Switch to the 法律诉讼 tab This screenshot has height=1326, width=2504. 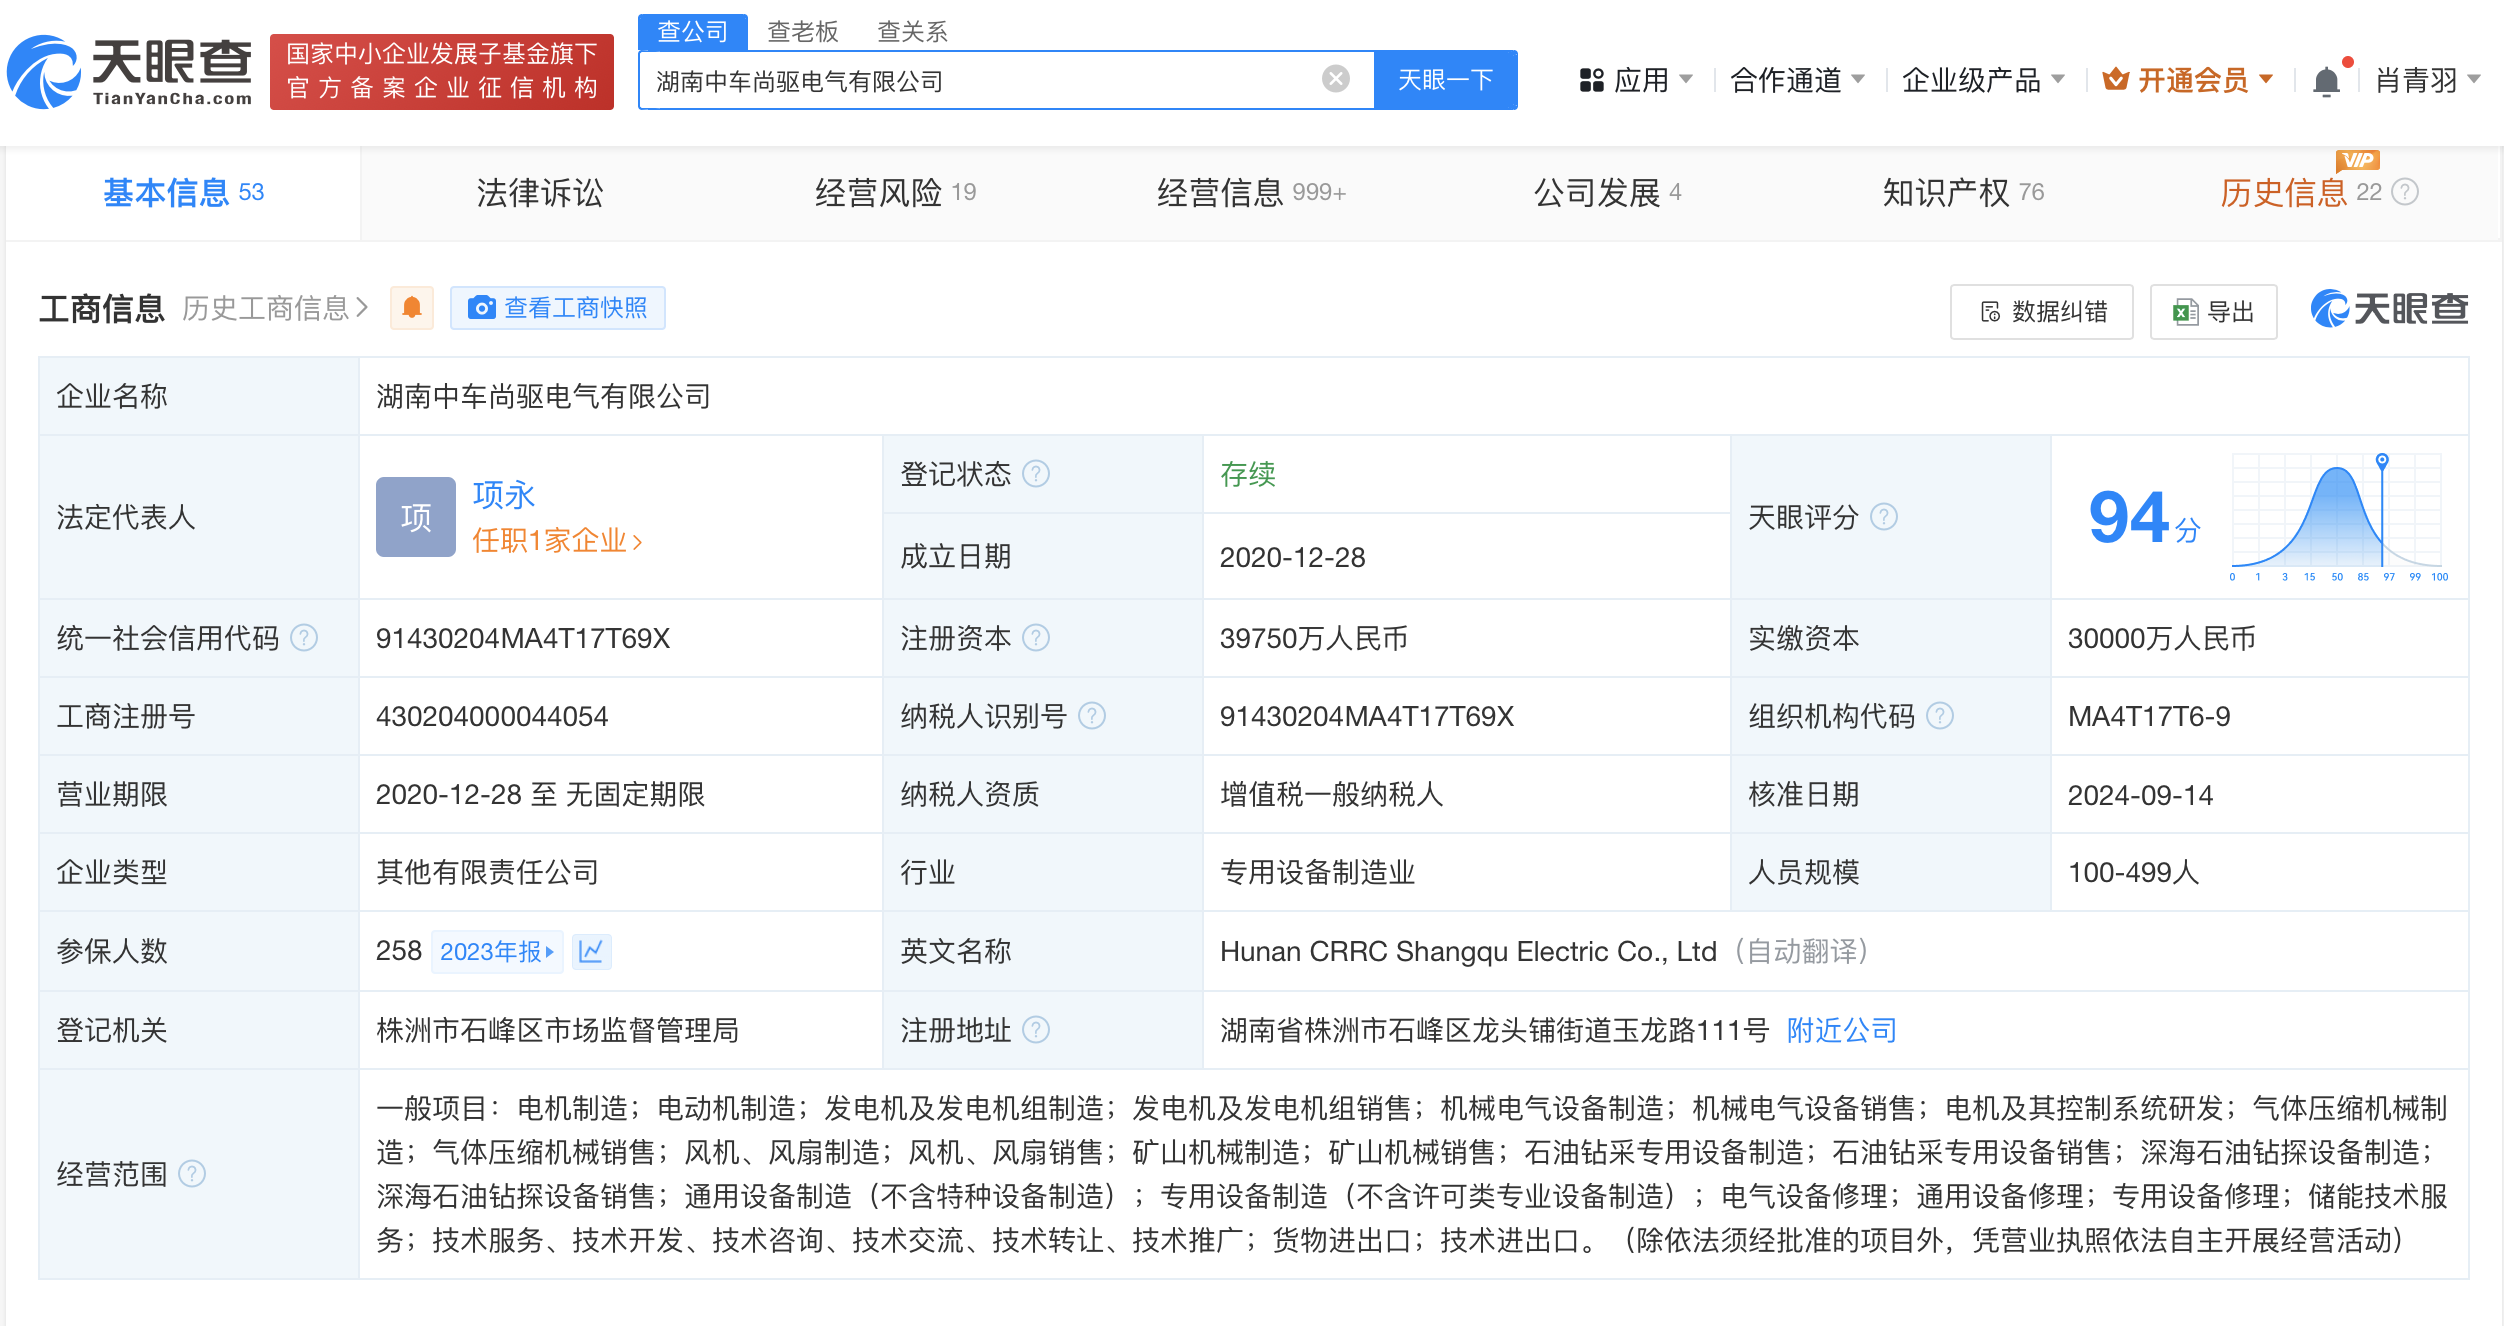point(539,192)
